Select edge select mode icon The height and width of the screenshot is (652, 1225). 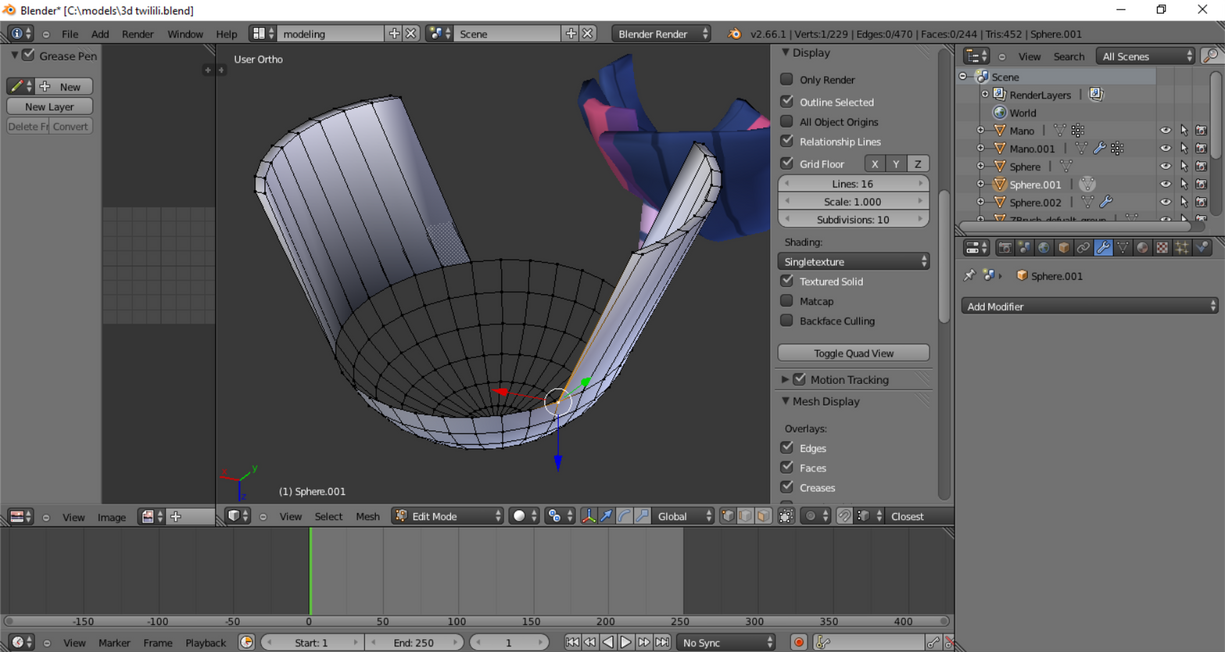[x=746, y=517]
